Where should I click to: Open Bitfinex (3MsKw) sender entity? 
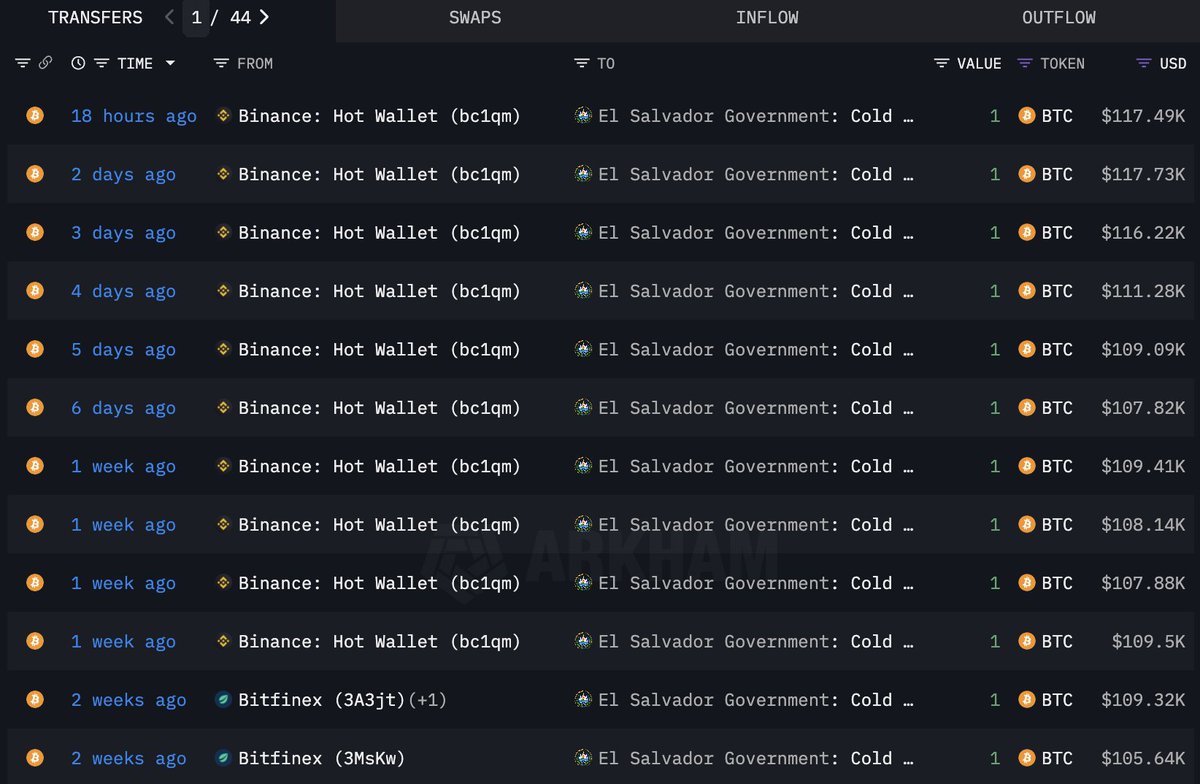(x=322, y=758)
